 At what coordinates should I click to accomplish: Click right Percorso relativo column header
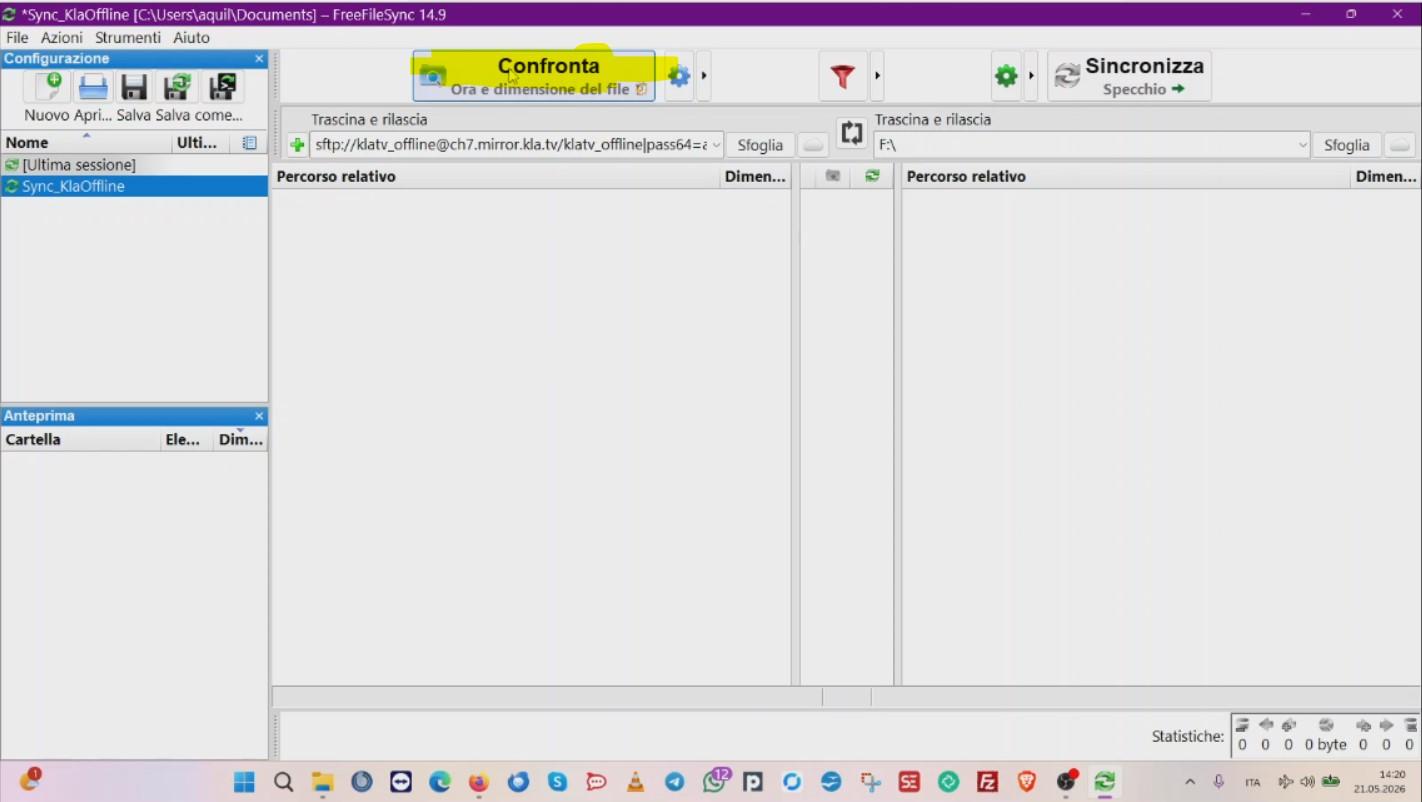tap(1126, 177)
